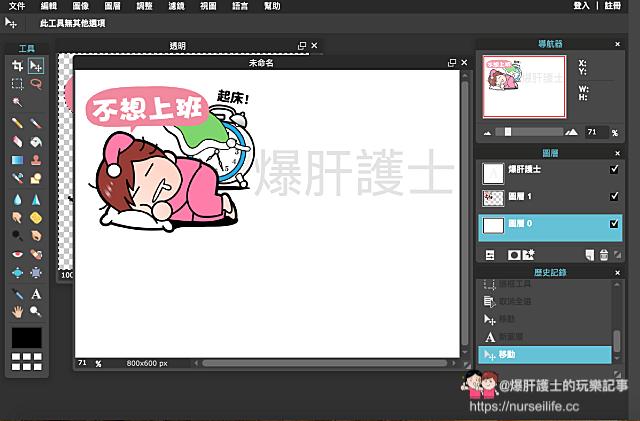Create a new layer icon
The height and width of the screenshot is (421, 640).
pyautogui.click(x=589, y=255)
